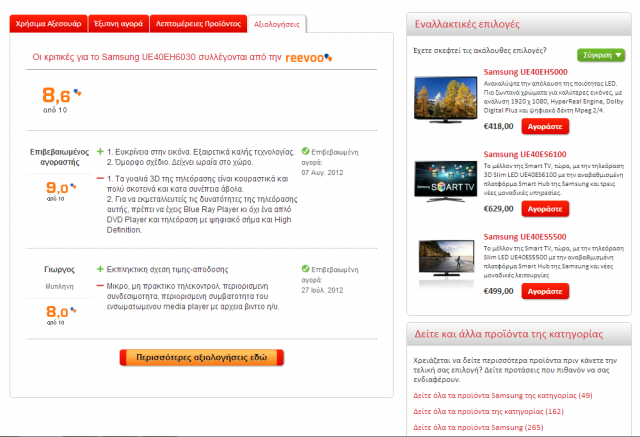The width and height of the screenshot is (640, 437).
Task: Open Δείτε όλα τα προϊόντα Samsung της κατηγορίας (49)
Action: point(503,395)
